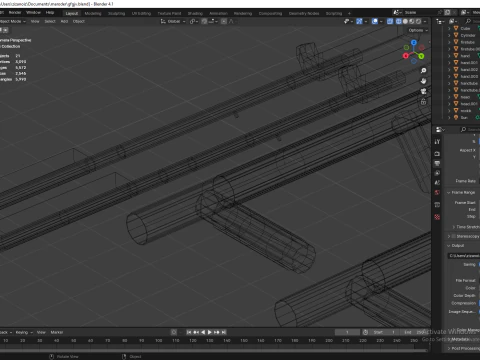Switch to the Modeling workspace tab
Screen dimensions: 480x360
(x=93, y=13)
